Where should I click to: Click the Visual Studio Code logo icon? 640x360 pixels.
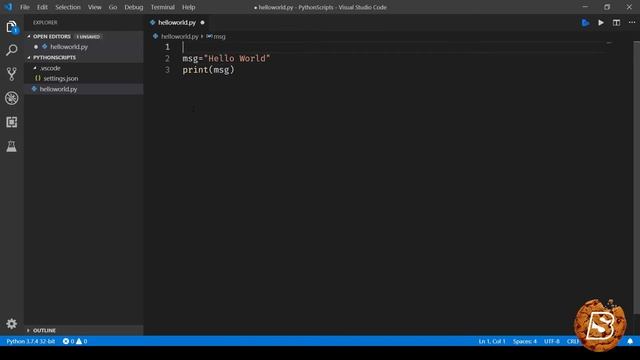tap(8, 7)
